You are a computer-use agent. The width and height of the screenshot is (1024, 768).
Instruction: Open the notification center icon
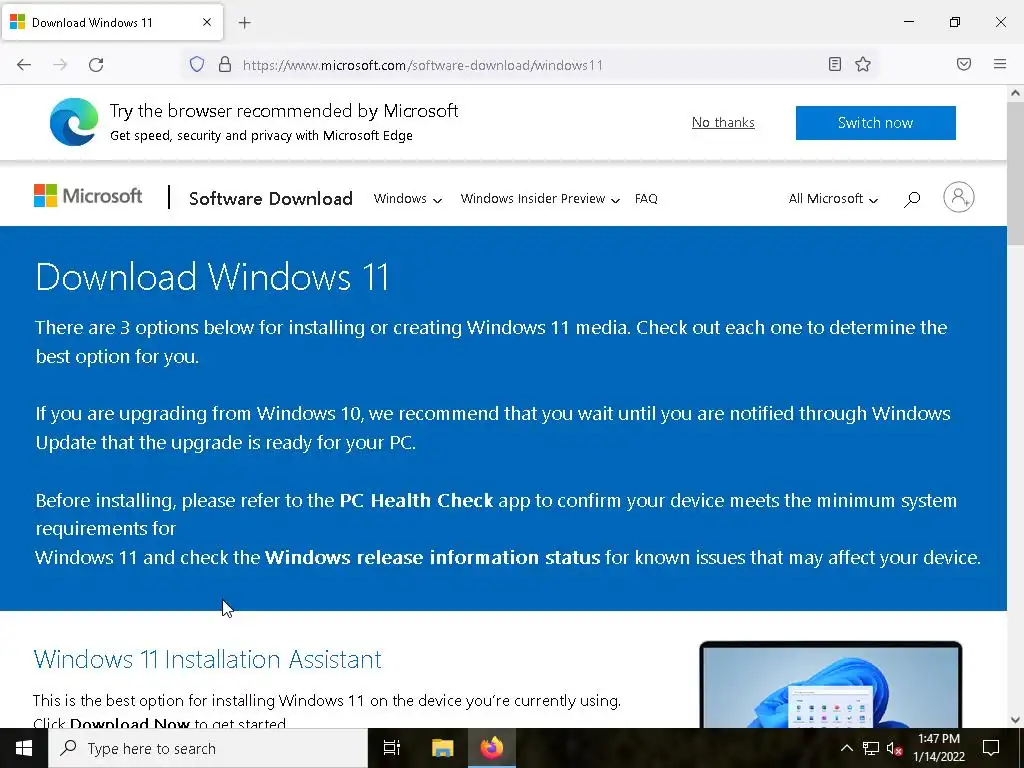click(991, 748)
